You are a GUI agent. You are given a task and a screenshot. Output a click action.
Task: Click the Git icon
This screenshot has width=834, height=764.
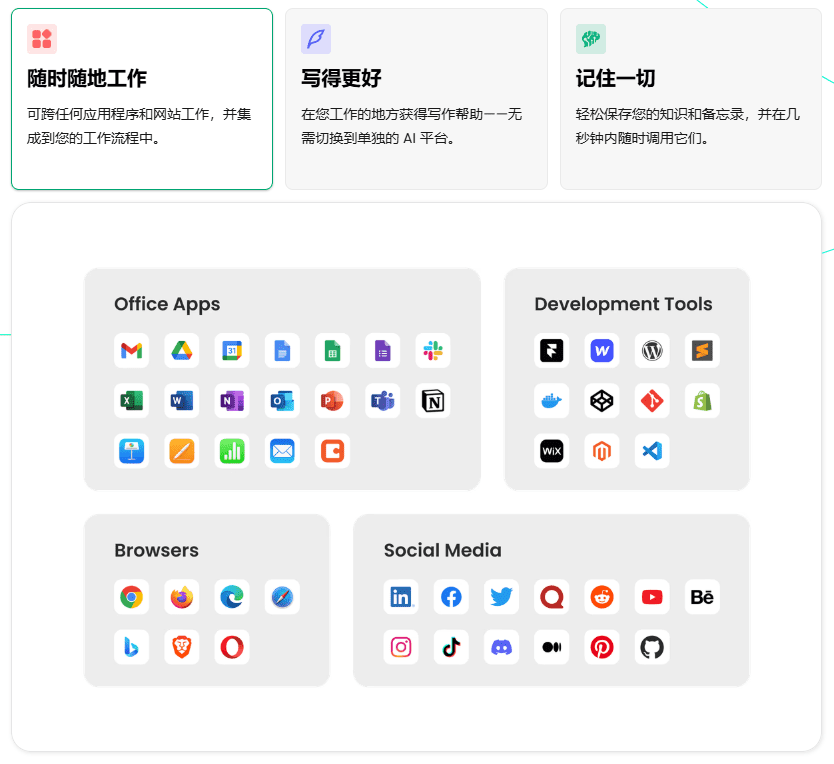tap(652, 401)
